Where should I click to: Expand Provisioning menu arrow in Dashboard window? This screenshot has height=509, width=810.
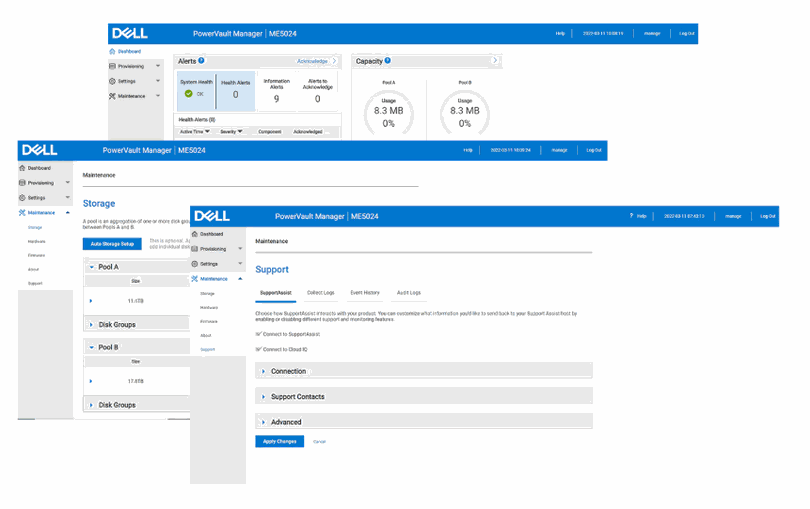click(x=158, y=66)
